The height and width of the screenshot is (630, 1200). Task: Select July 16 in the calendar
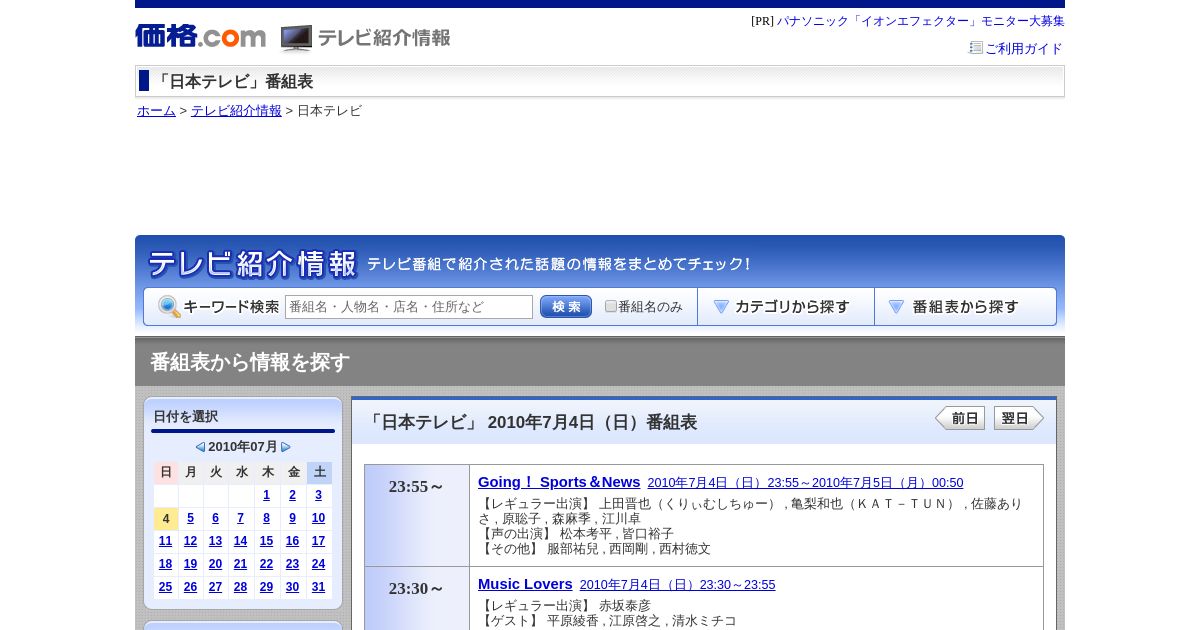click(292, 541)
